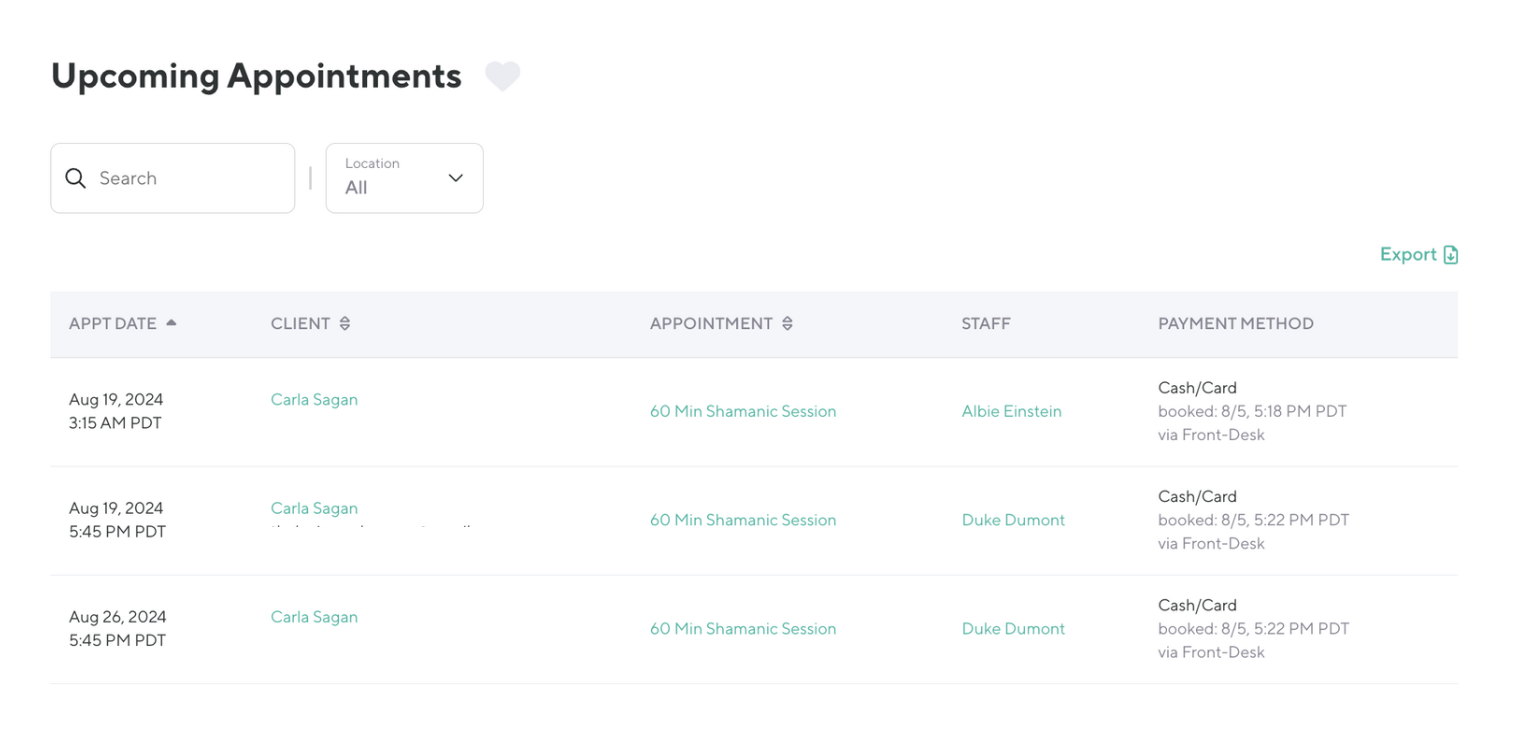Click the Appointment column sort arrows icon
Viewport: 1522px width, 746px height.
[787, 324]
